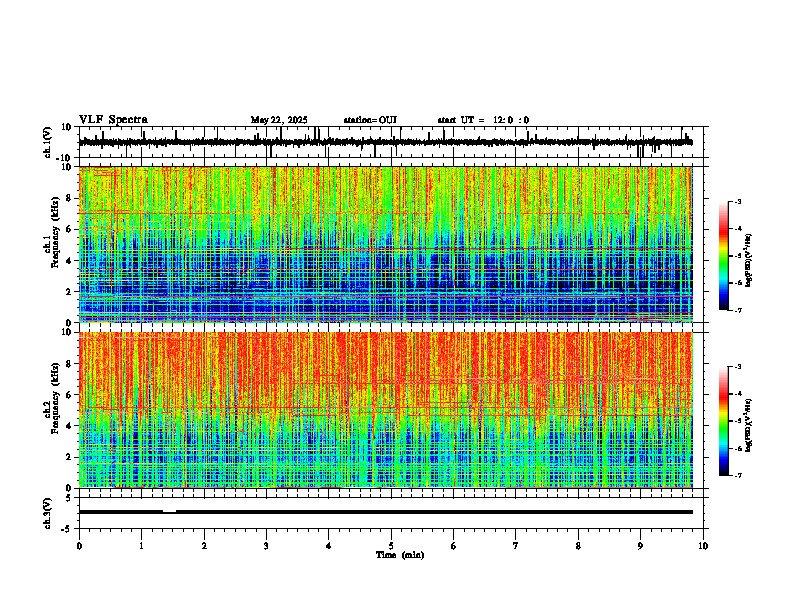Click ch.2 color bar log(PSD) label

coord(749,425)
